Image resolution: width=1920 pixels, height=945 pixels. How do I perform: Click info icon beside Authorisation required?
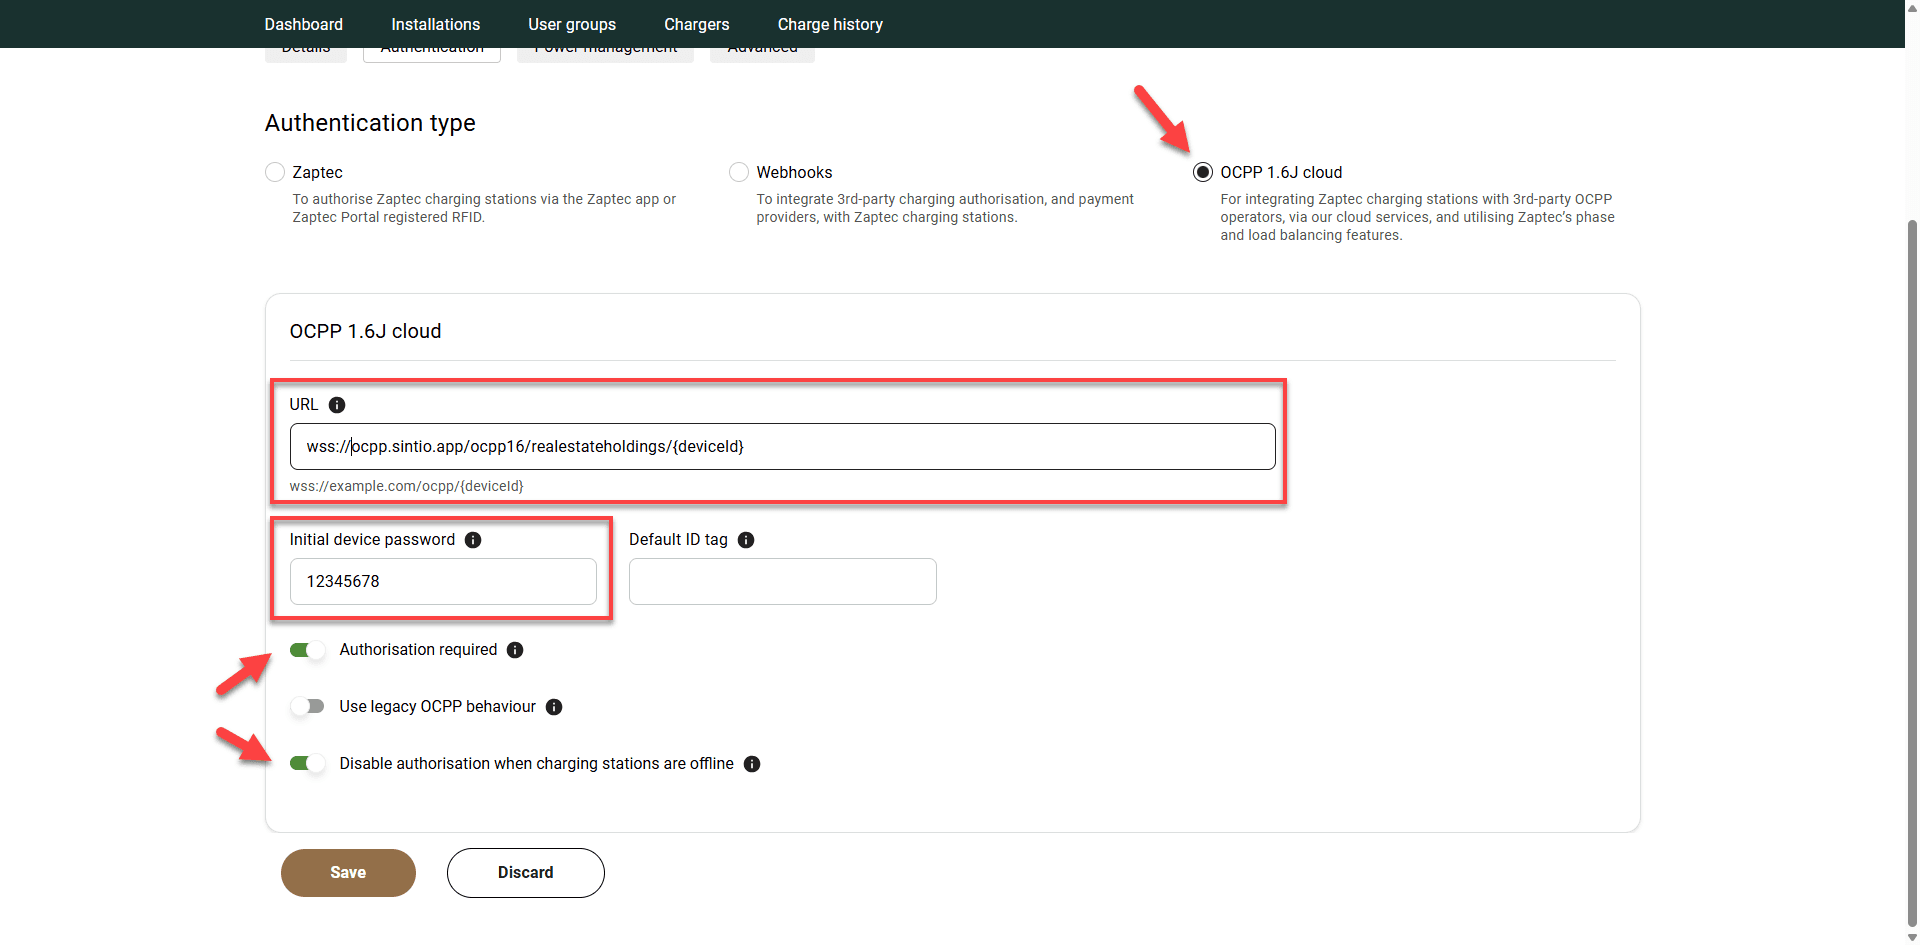point(515,650)
